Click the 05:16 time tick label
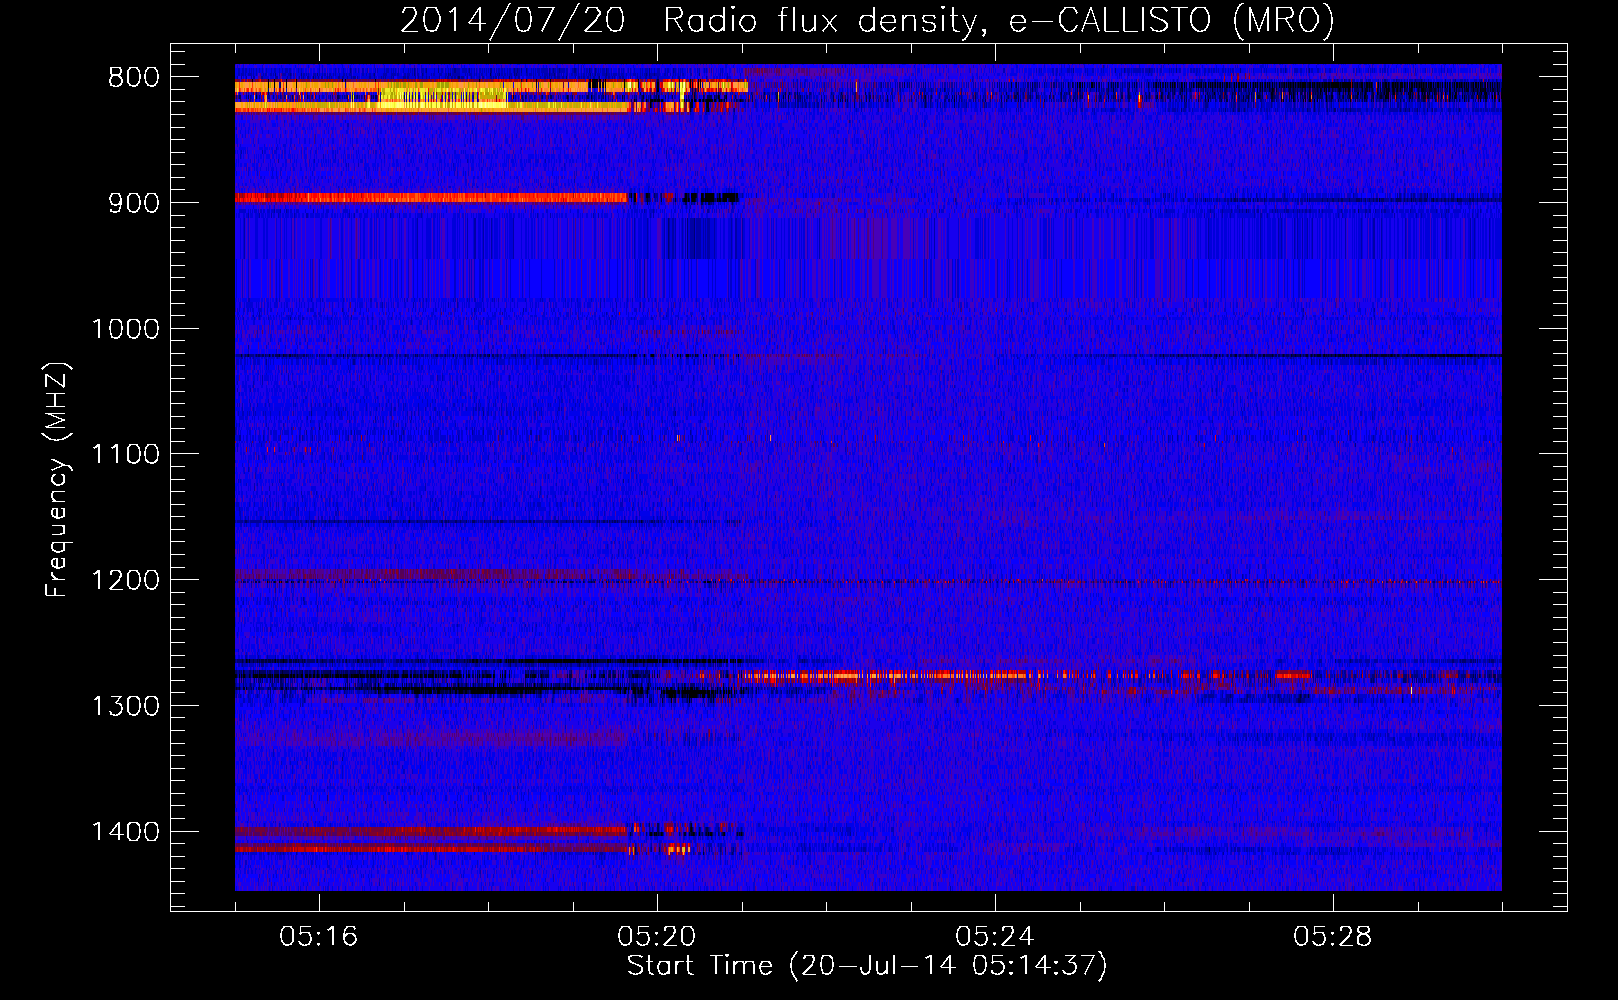 coord(319,937)
